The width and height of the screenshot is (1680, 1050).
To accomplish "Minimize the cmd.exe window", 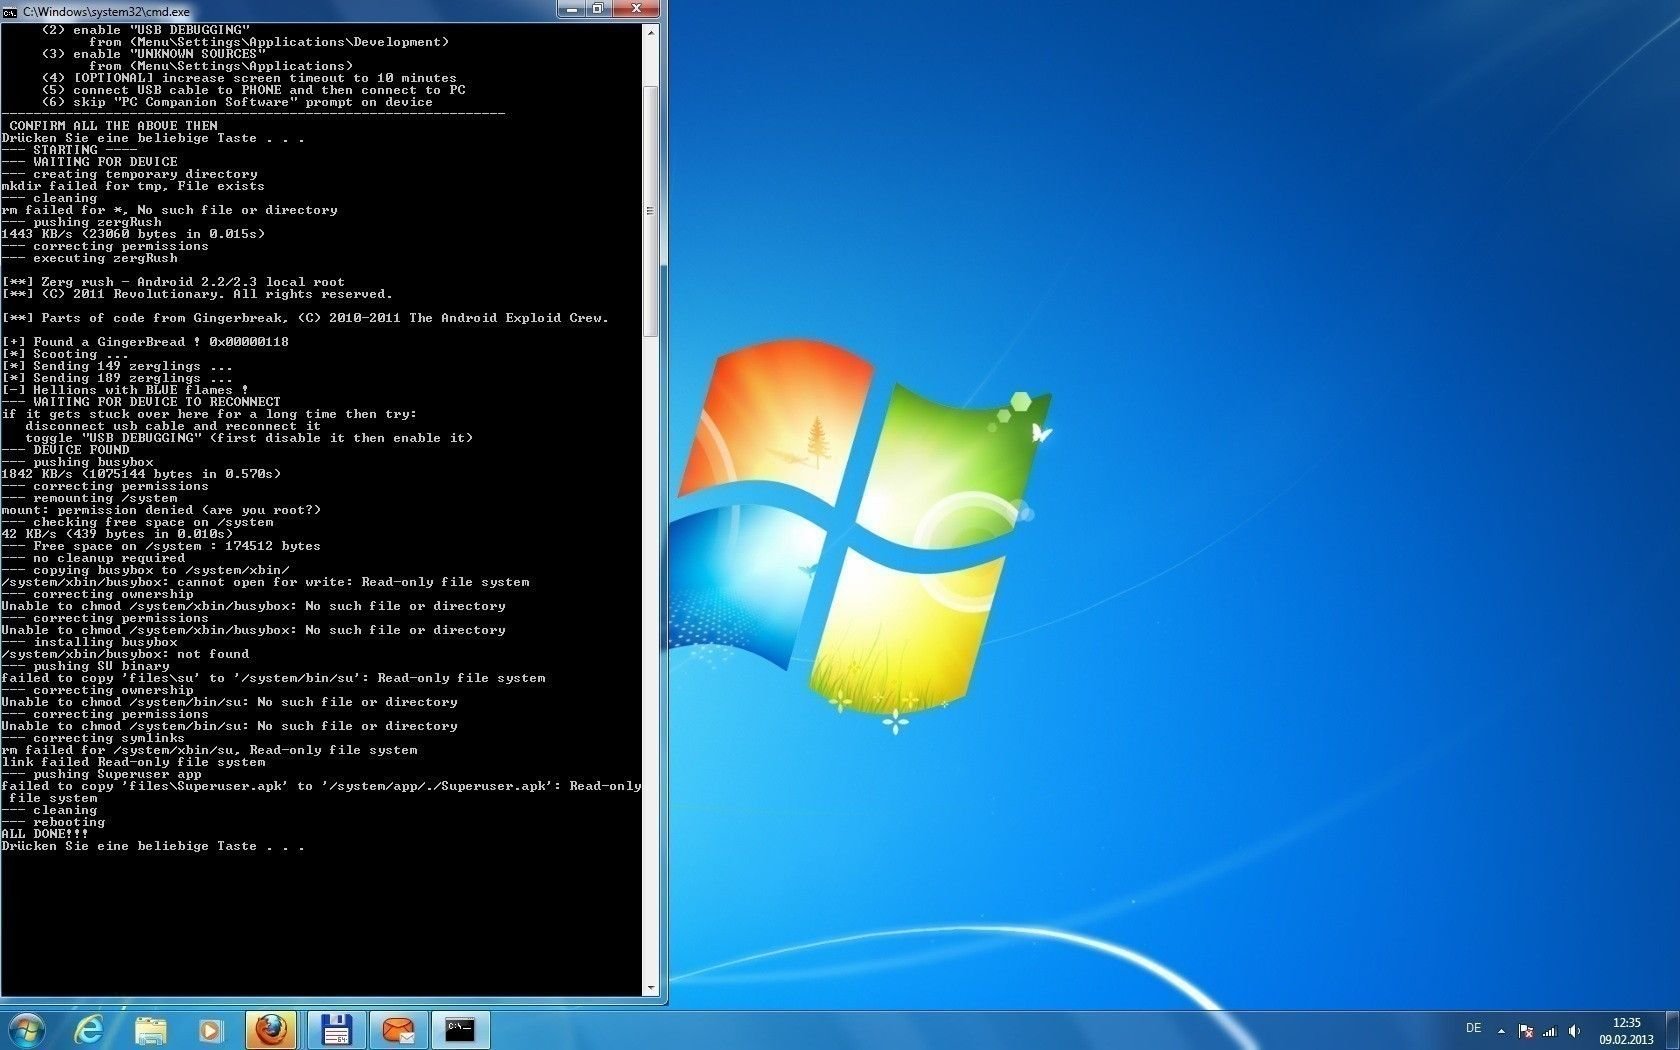I will coord(571,9).
